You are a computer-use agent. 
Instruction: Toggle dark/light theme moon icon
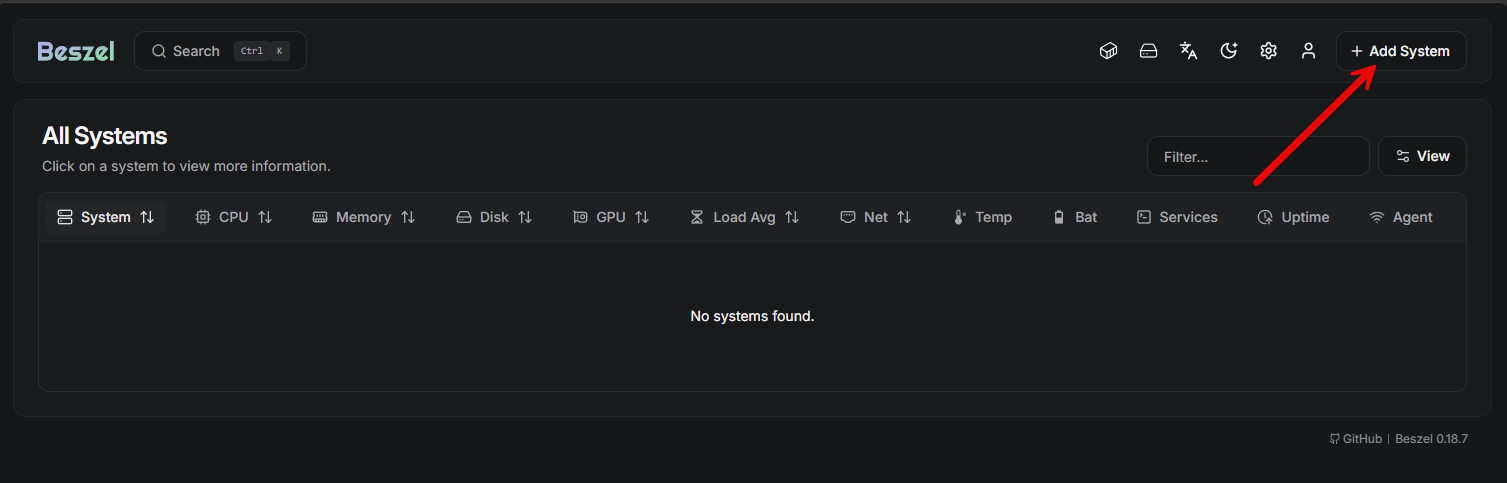pyautogui.click(x=1229, y=51)
